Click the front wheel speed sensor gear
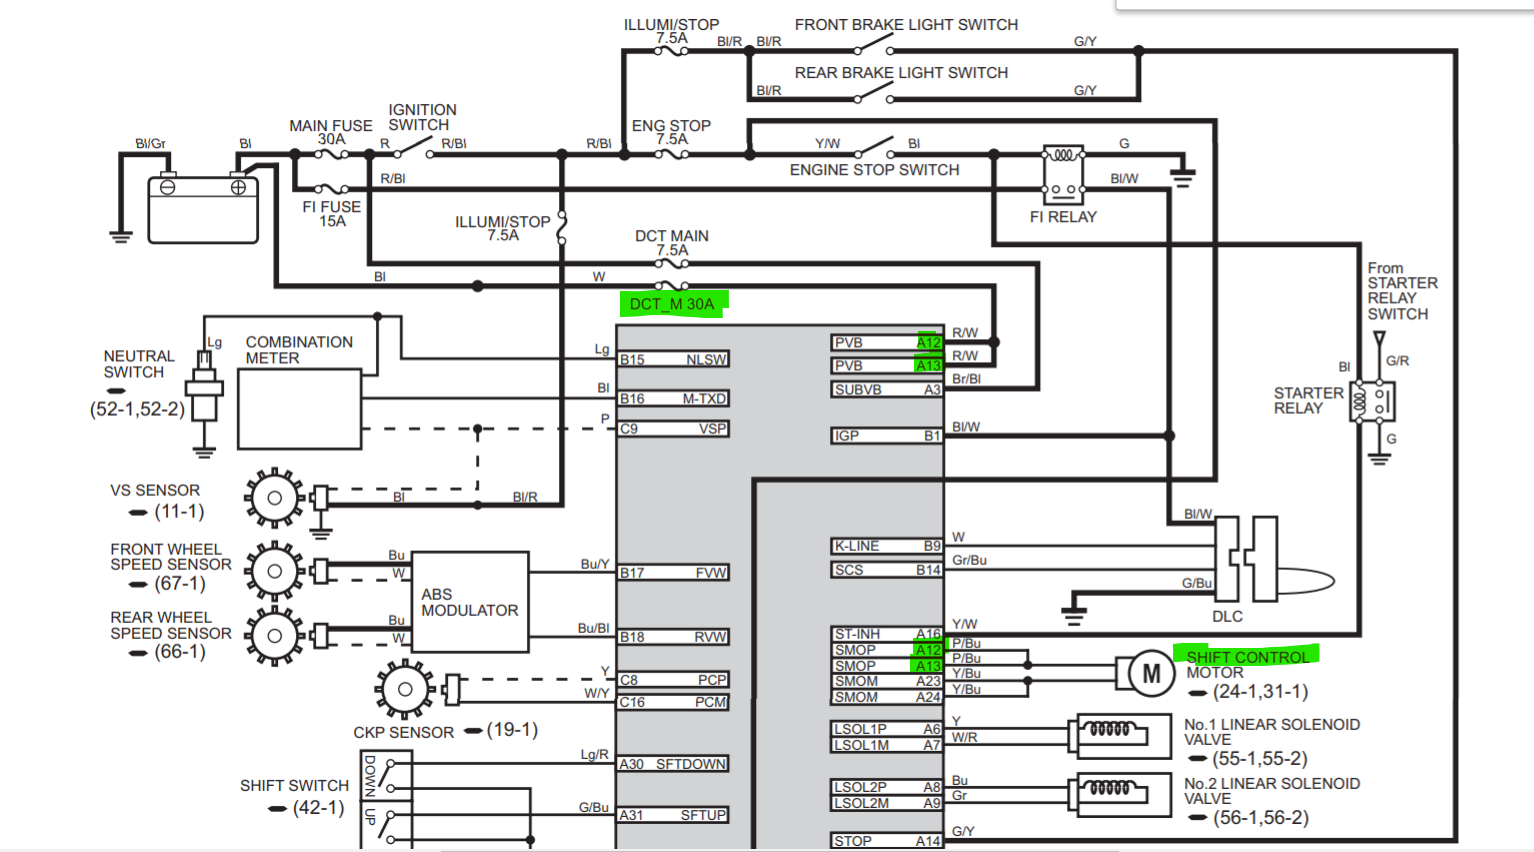Screen dimensions: 1534x852 click(x=274, y=571)
